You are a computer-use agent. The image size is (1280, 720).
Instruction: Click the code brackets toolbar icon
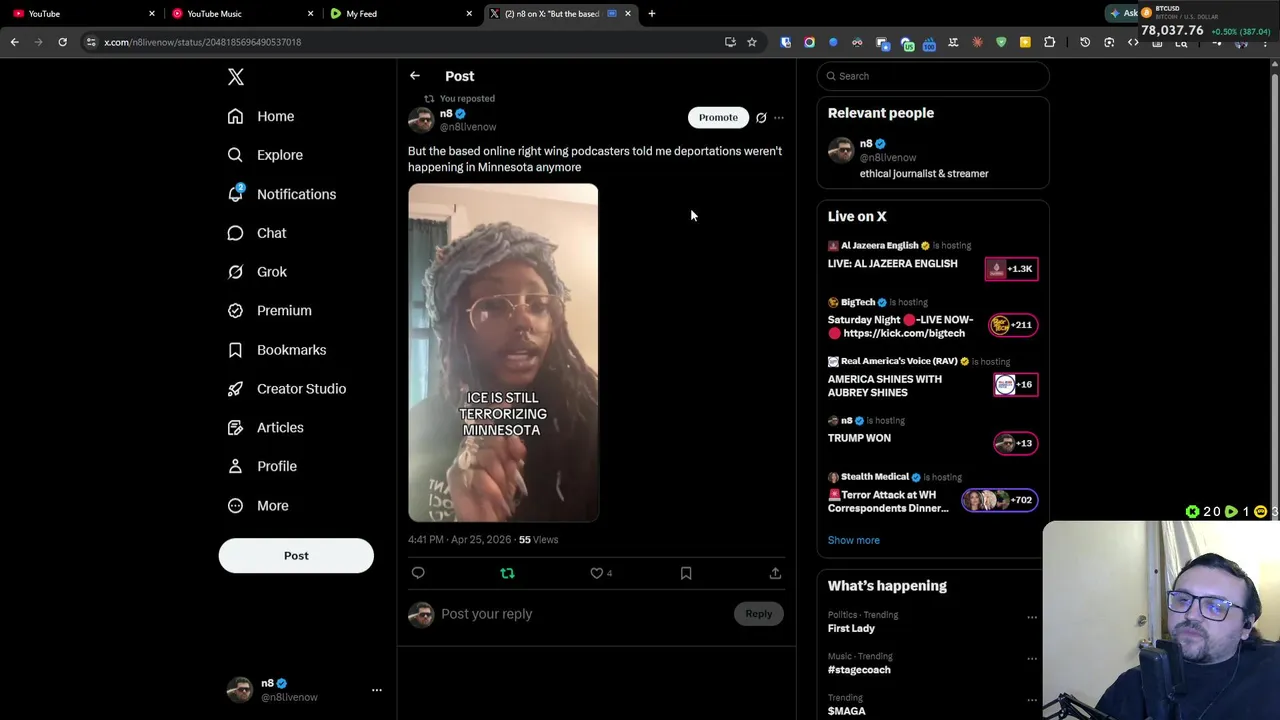pyautogui.click(x=1133, y=42)
